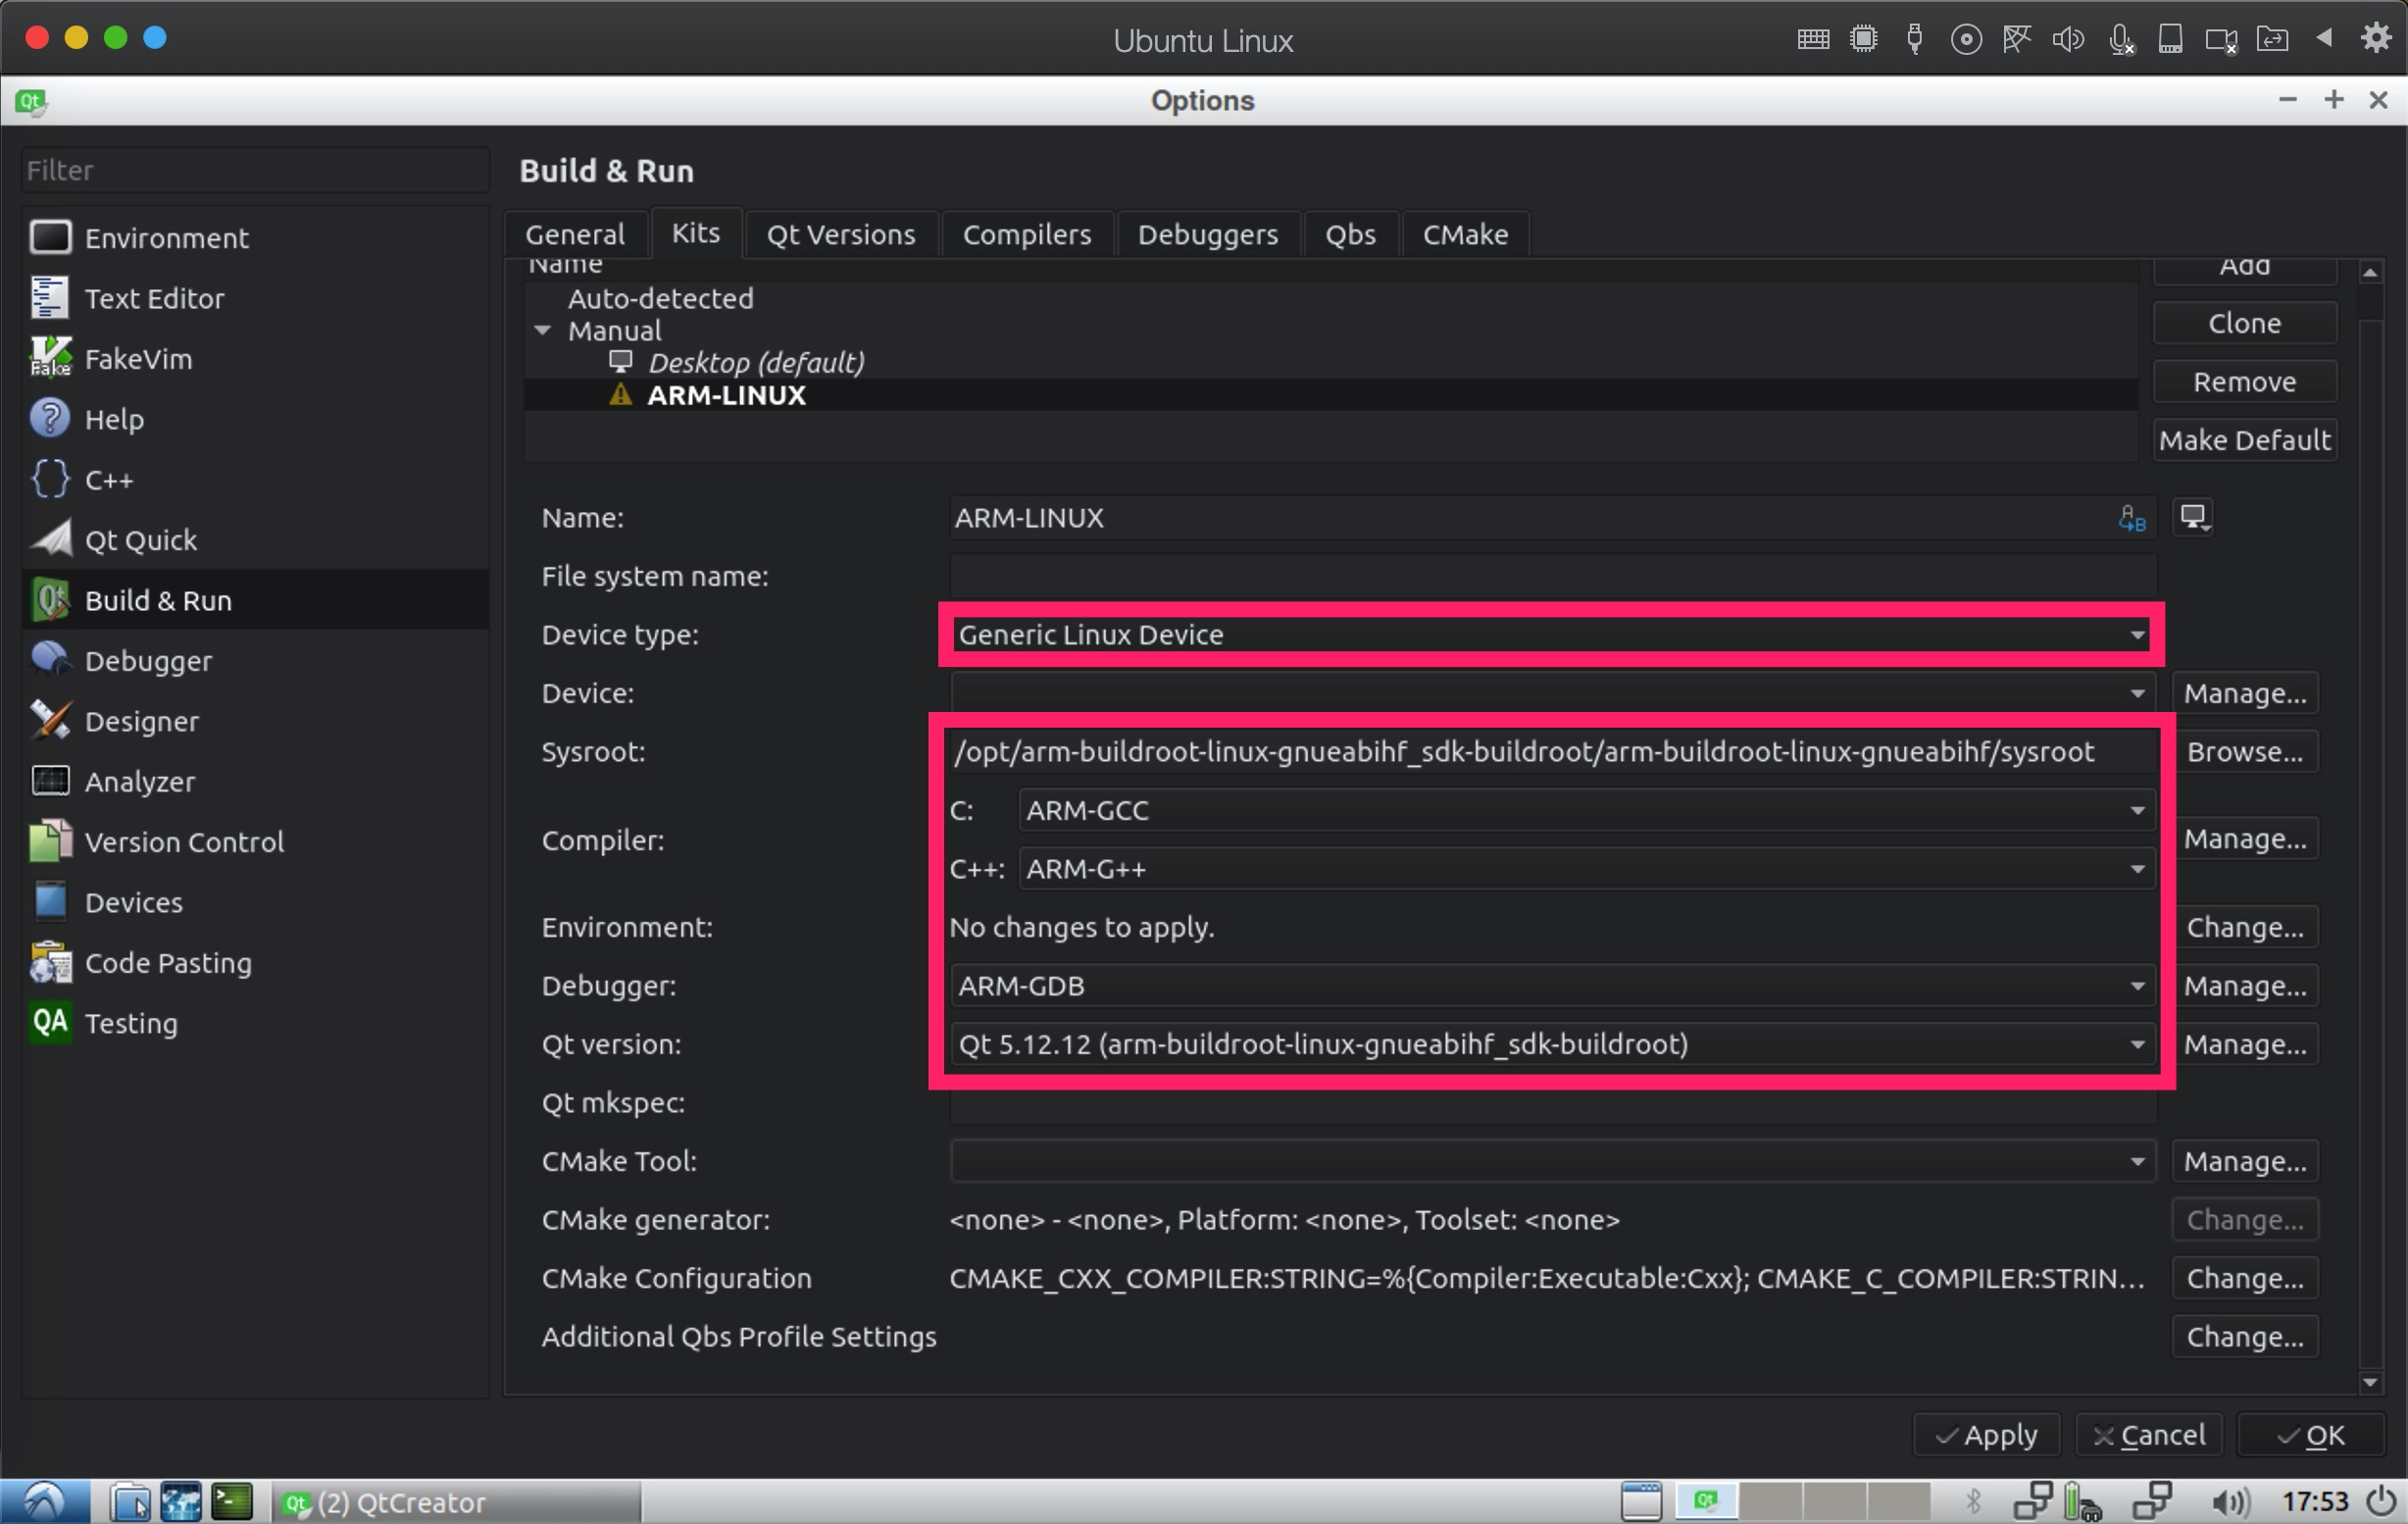Screen dimensions: 2408x1524
Task: Click warning icon next to ARM-LINUX kit
Action: tap(620, 395)
